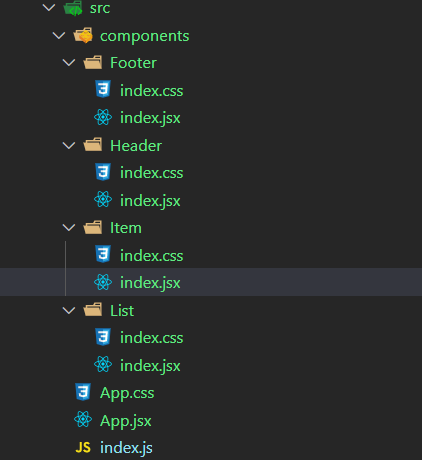Click the React icon of Header index.jsx
Image resolution: width=422 pixels, height=460 pixels.
pyautogui.click(x=103, y=200)
